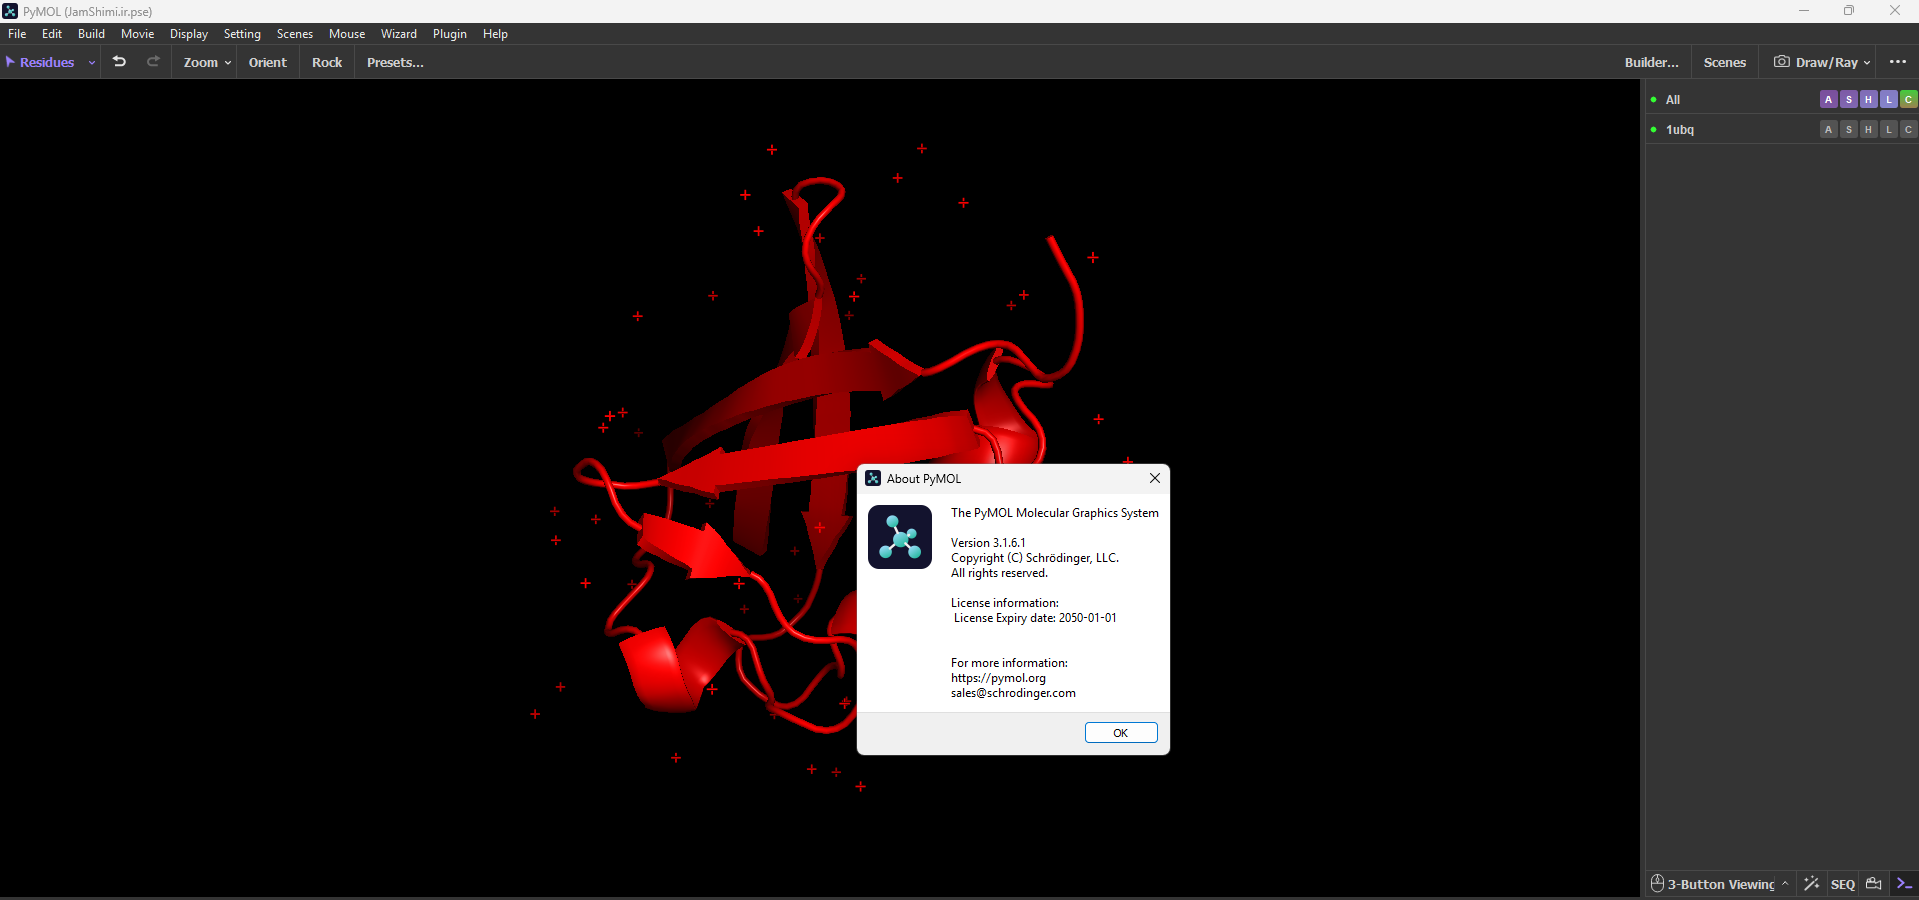1919x900 pixels.
Task: Open the Help menu
Action: pyautogui.click(x=495, y=33)
